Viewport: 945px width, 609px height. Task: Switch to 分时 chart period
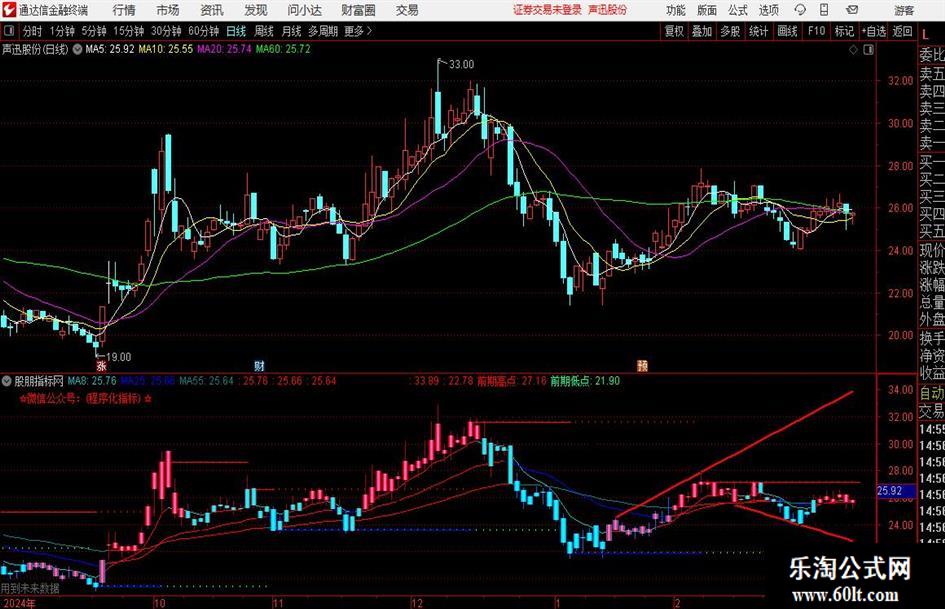point(32,31)
